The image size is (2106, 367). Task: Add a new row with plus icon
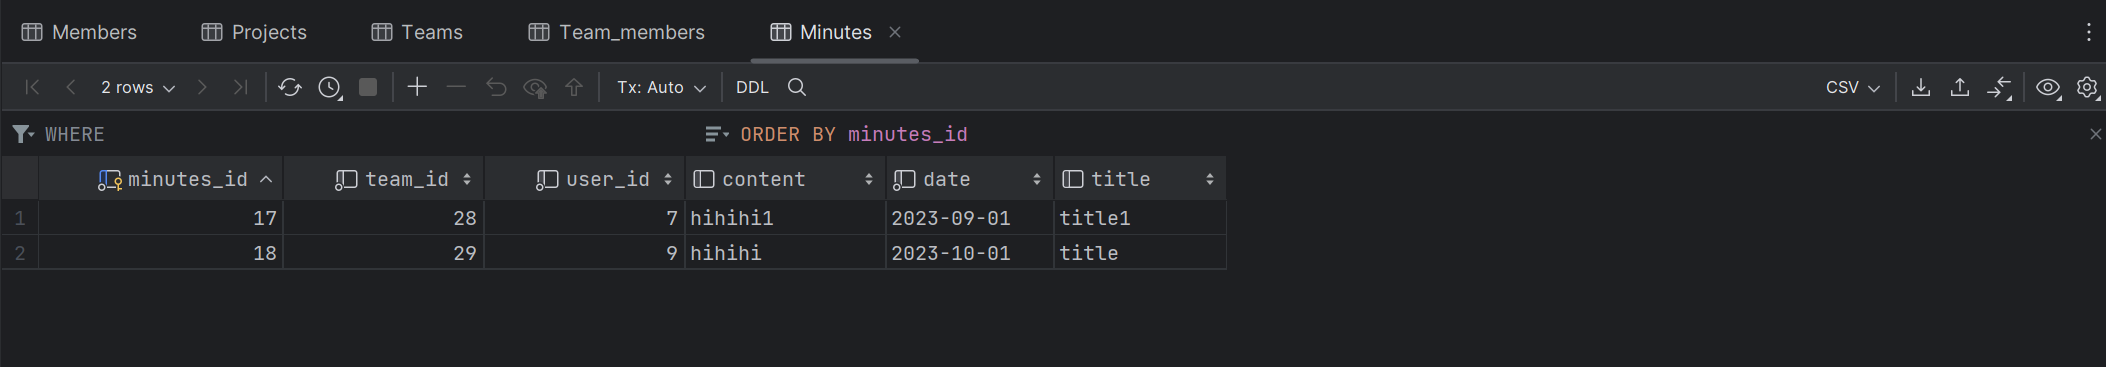(x=417, y=87)
